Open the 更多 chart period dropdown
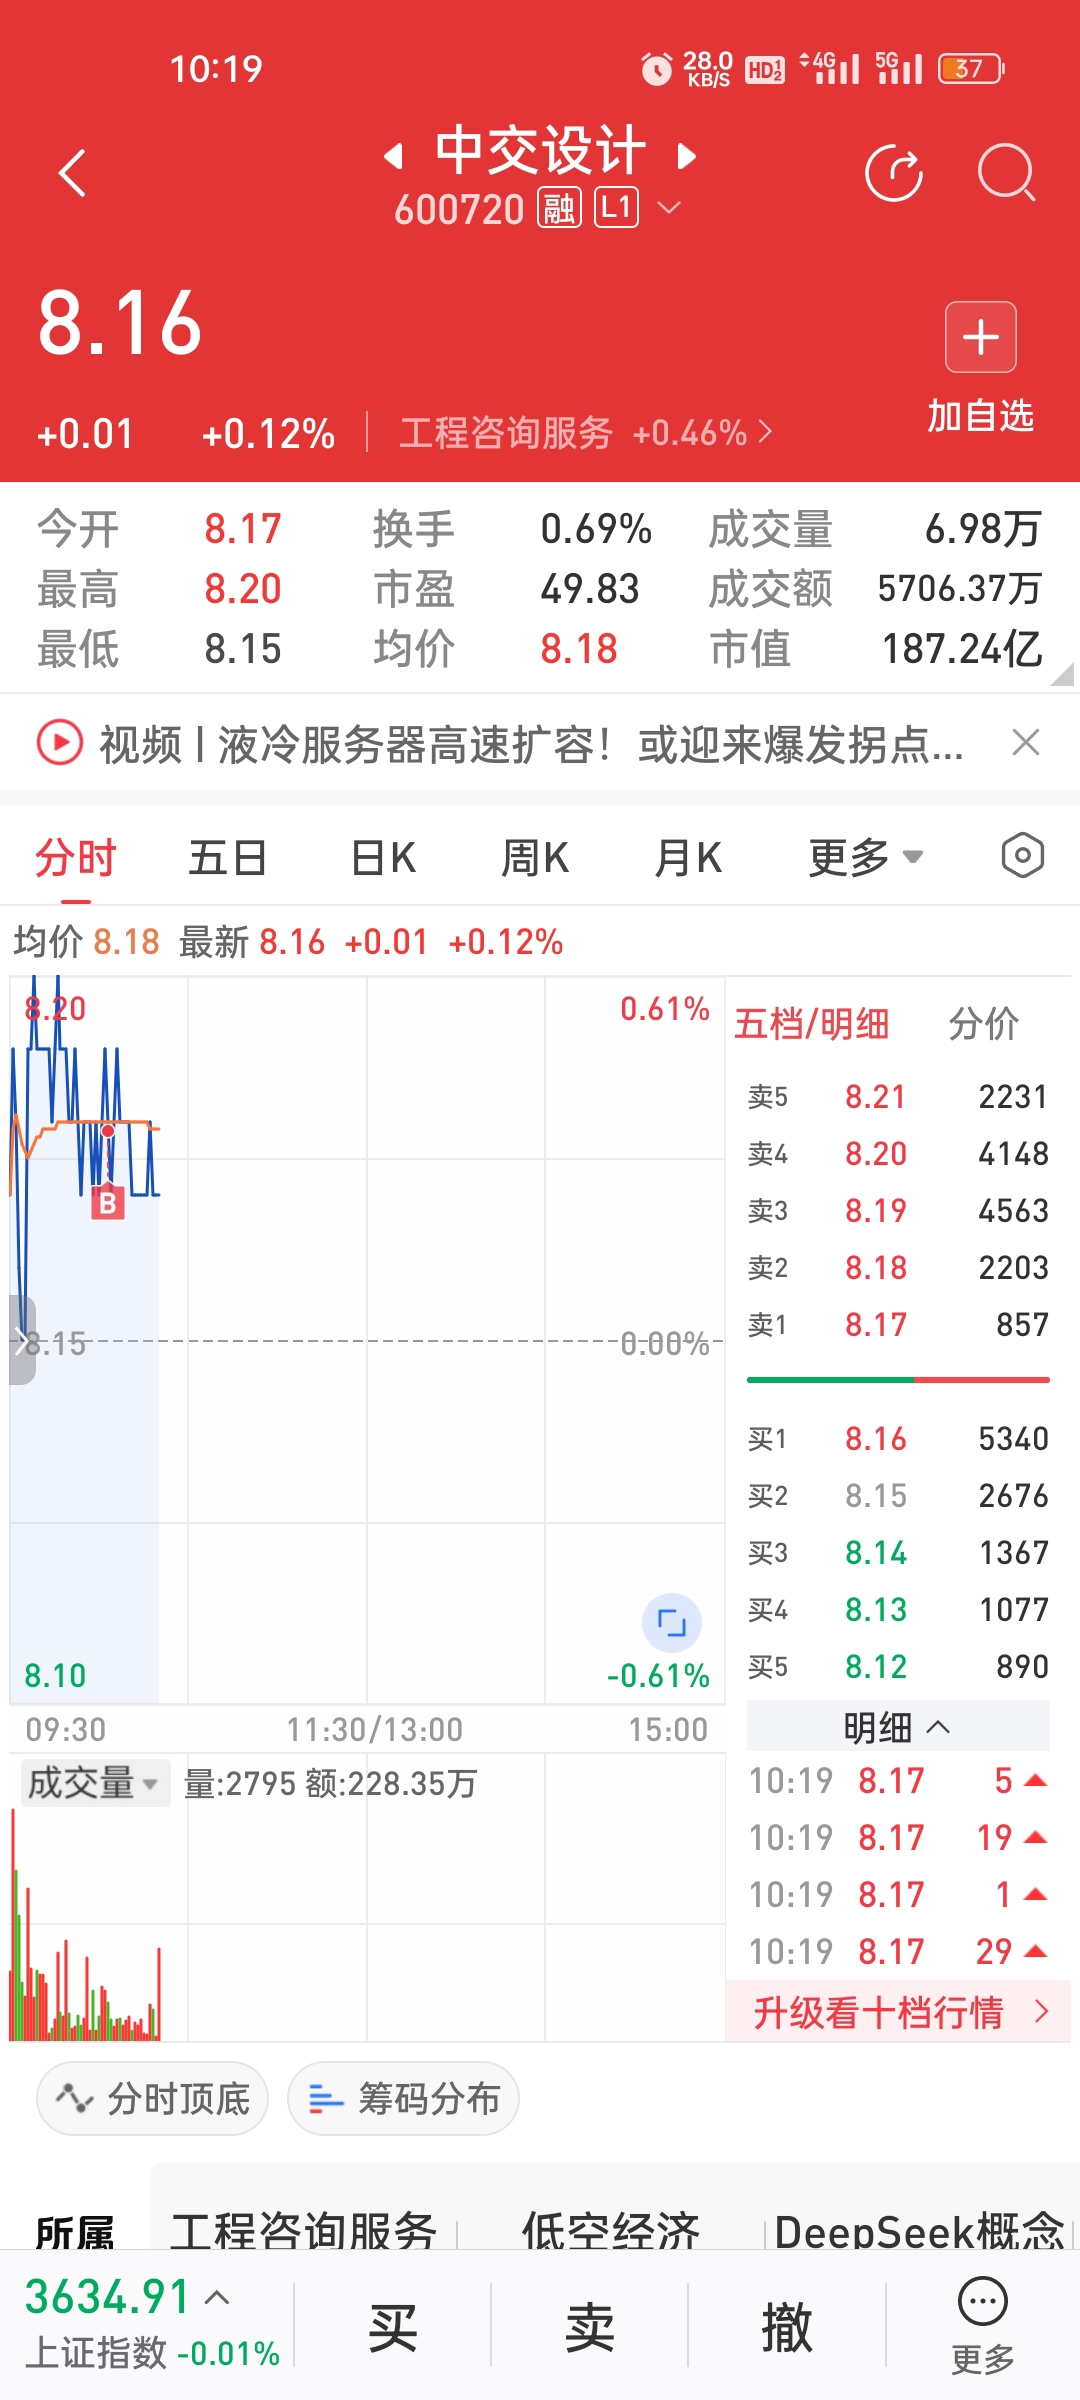The width and height of the screenshot is (1080, 2400). [866, 858]
